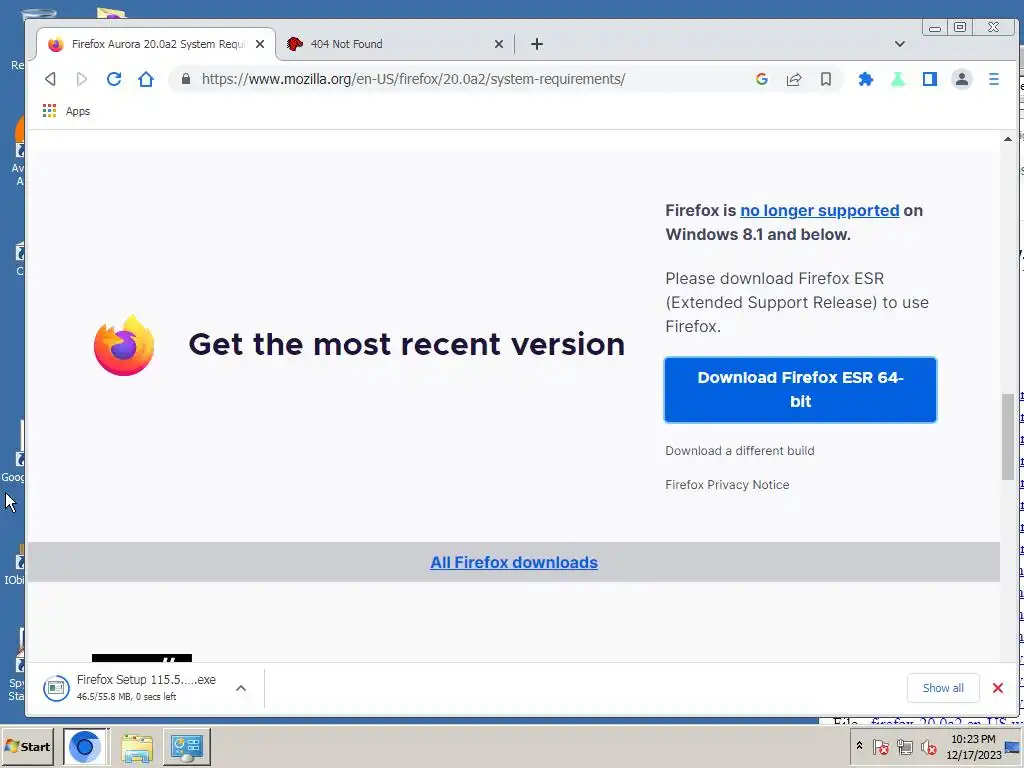Open a new tab with plus button

pyautogui.click(x=537, y=44)
